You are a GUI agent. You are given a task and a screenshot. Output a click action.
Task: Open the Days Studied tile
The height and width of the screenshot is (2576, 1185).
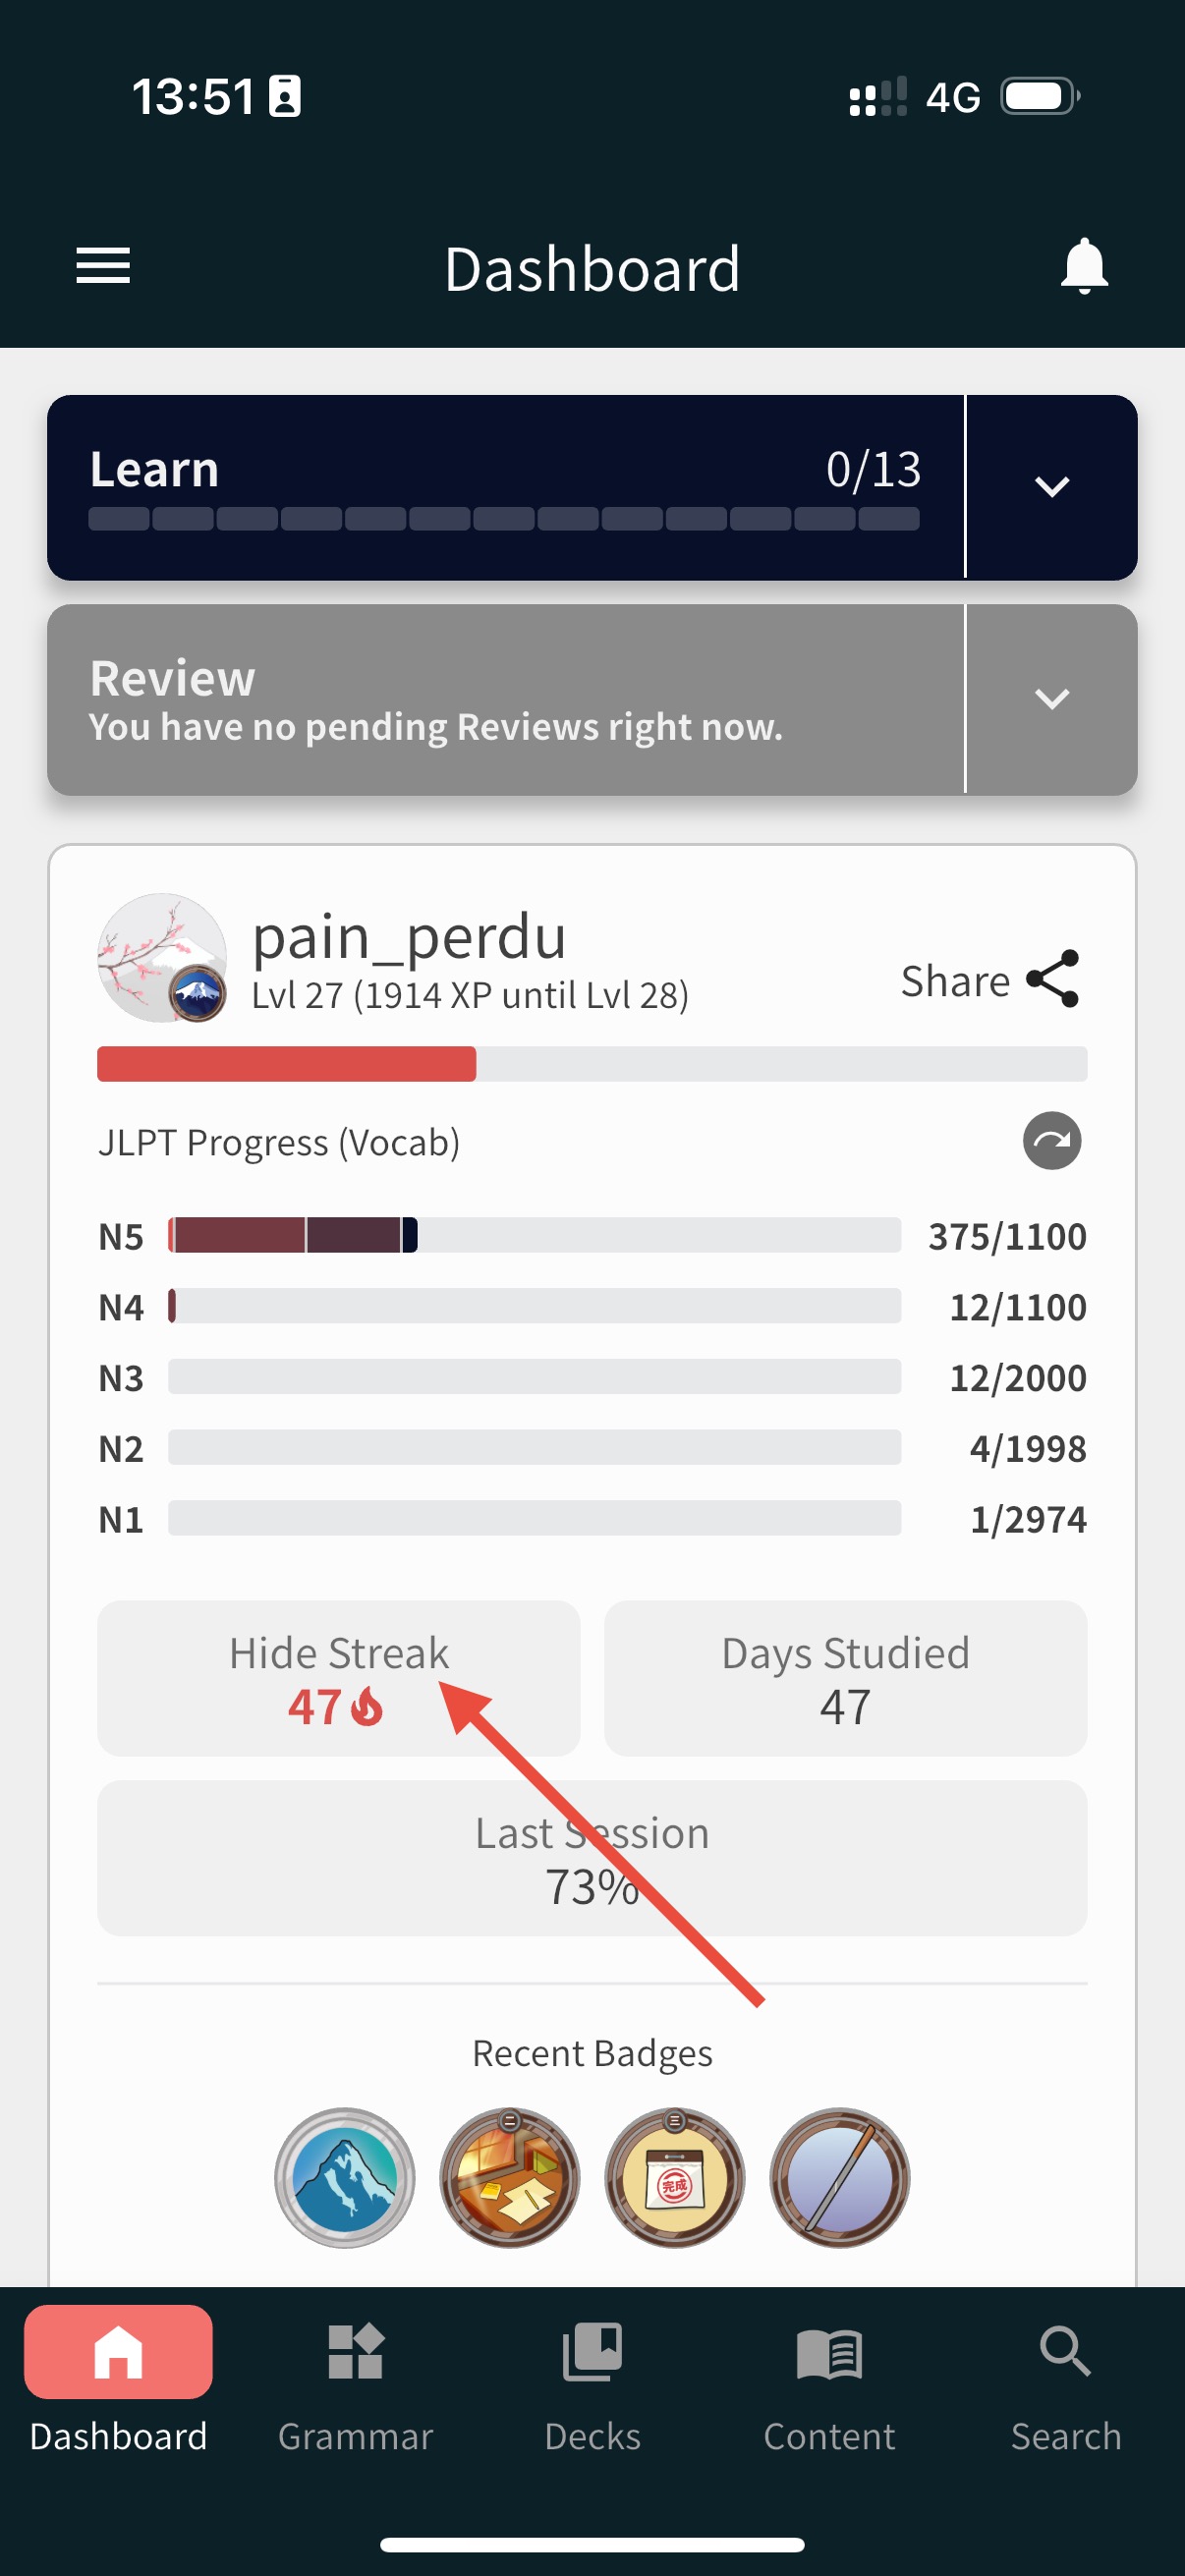(x=845, y=1678)
